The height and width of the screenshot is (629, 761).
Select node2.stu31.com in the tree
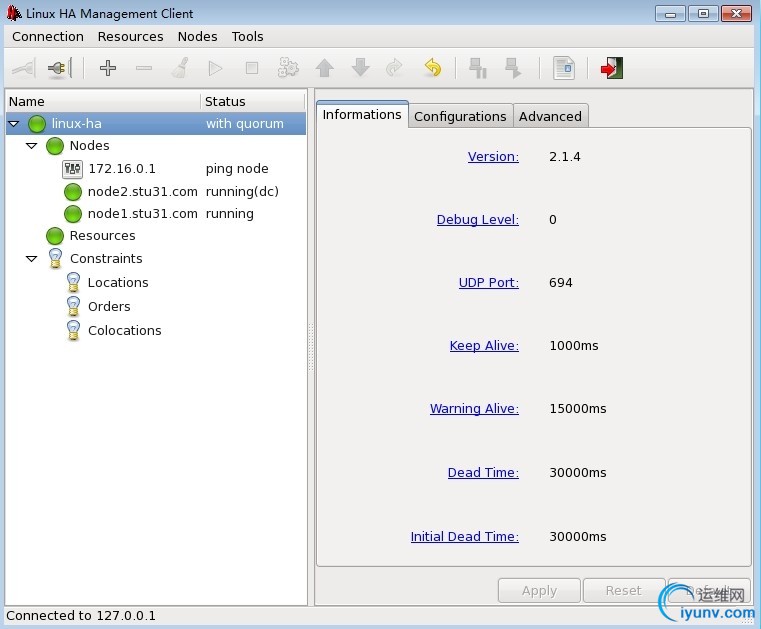click(x=143, y=192)
